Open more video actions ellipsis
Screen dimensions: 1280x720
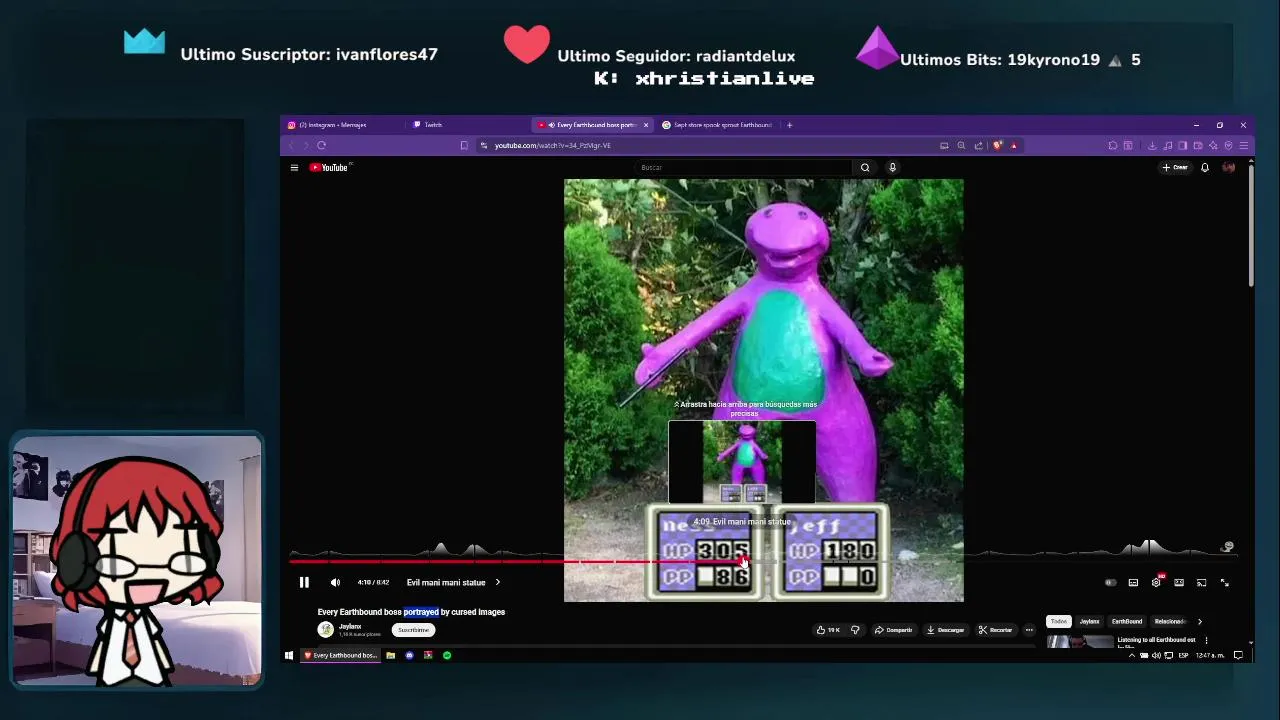[x=1029, y=630]
